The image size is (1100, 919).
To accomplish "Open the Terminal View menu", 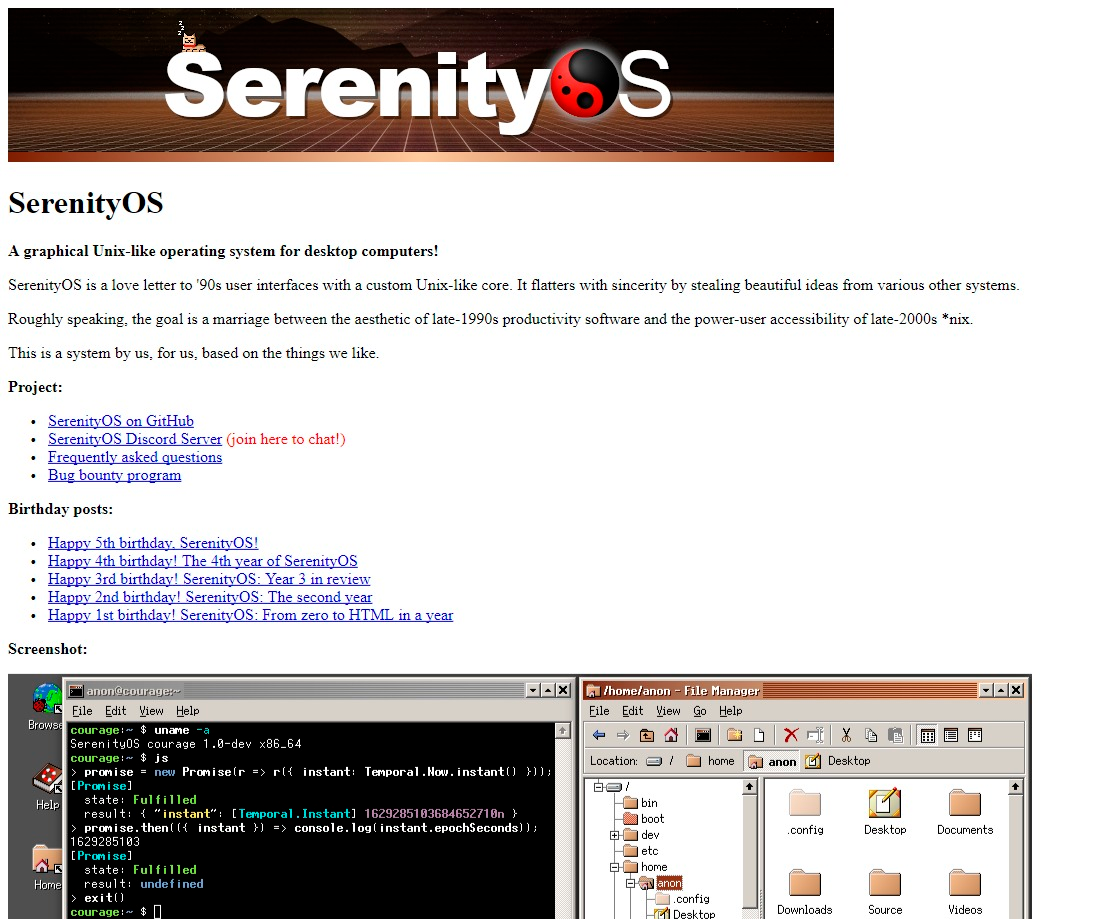I will [x=151, y=711].
